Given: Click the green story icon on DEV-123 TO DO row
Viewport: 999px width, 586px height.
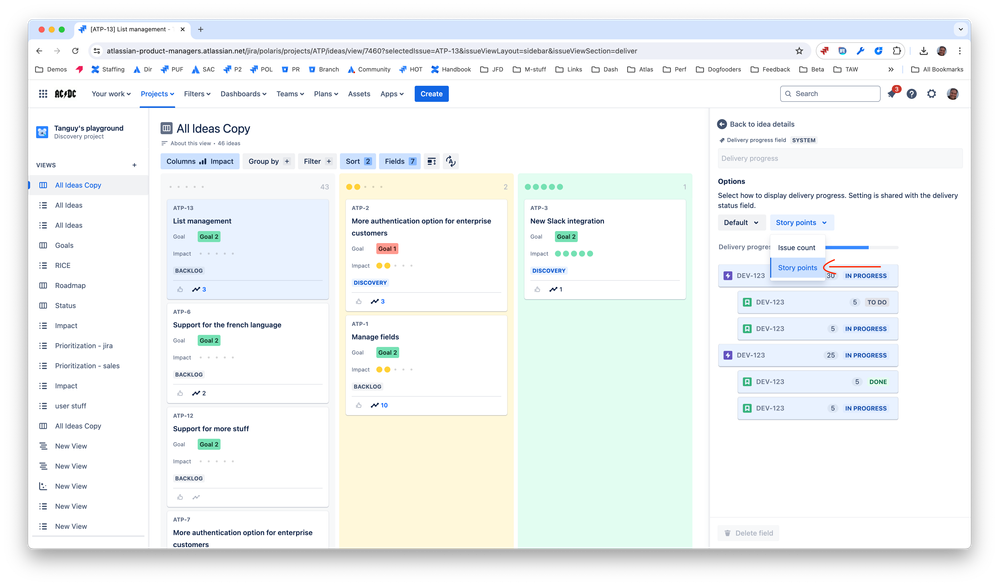Looking at the screenshot, I should click(x=747, y=302).
